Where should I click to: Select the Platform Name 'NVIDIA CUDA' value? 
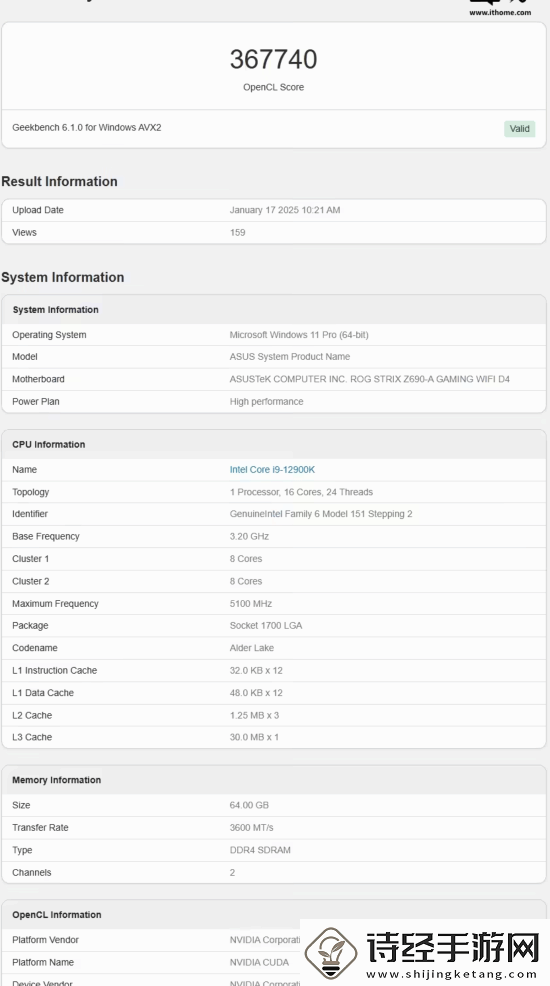click(x=259, y=963)
